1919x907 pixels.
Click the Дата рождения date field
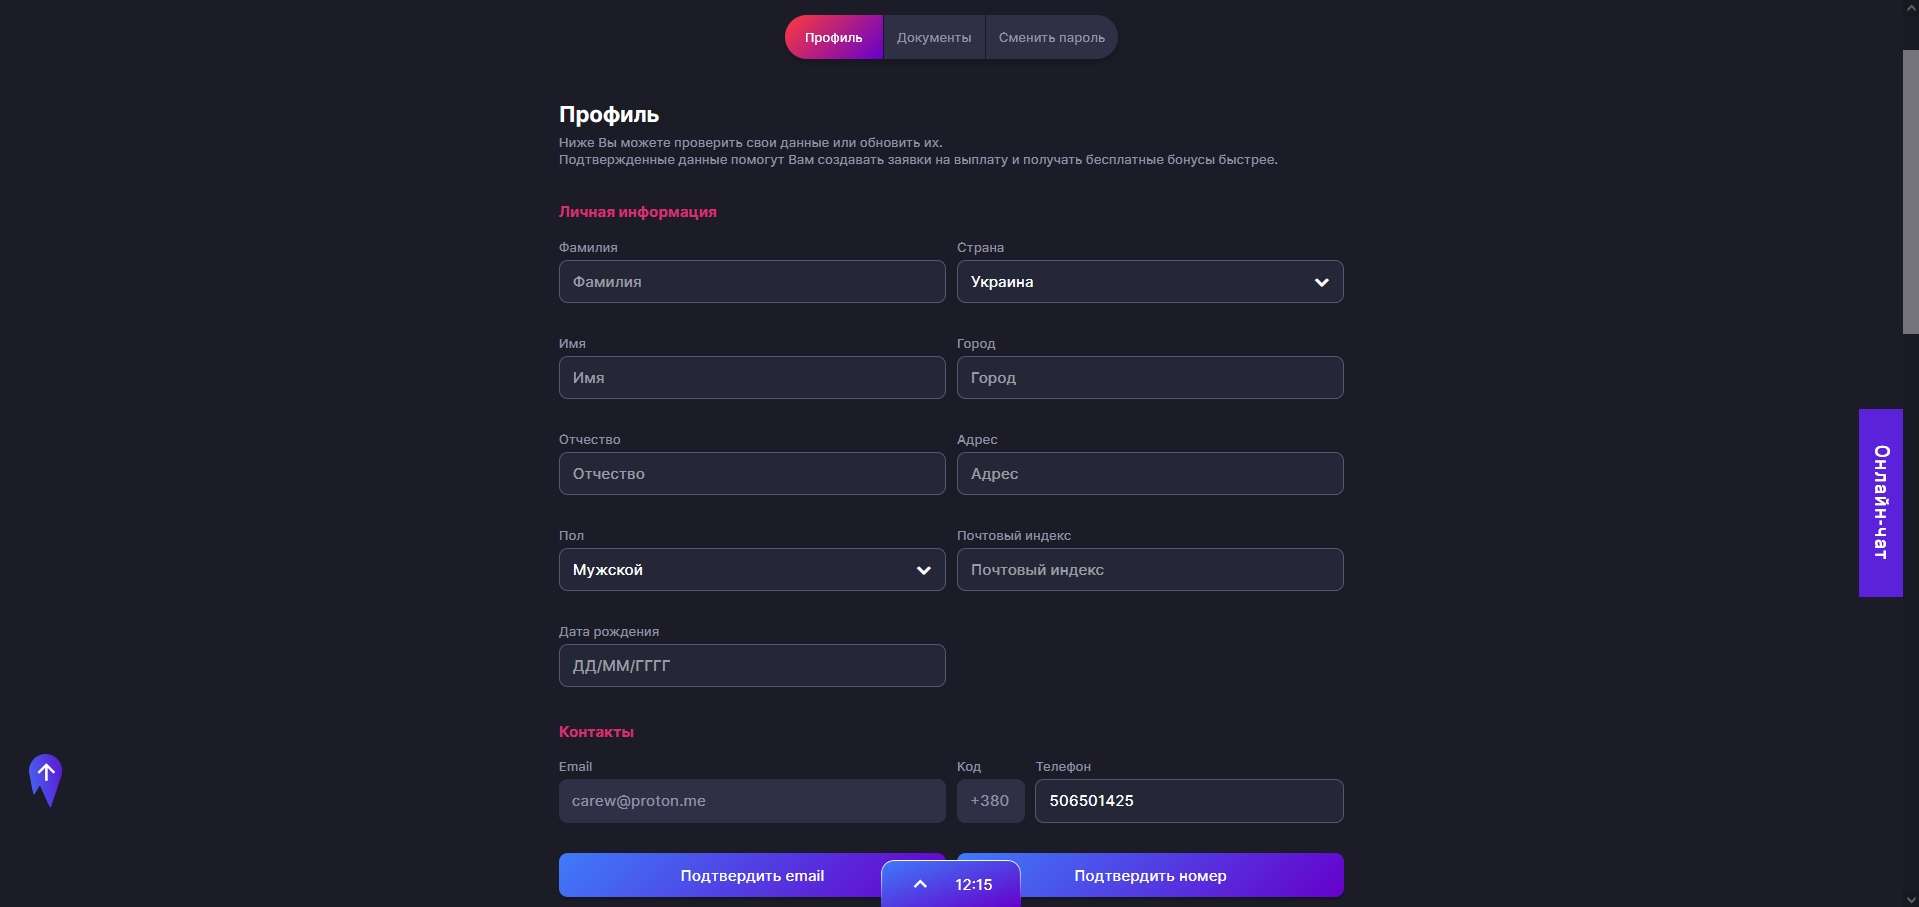751,666
